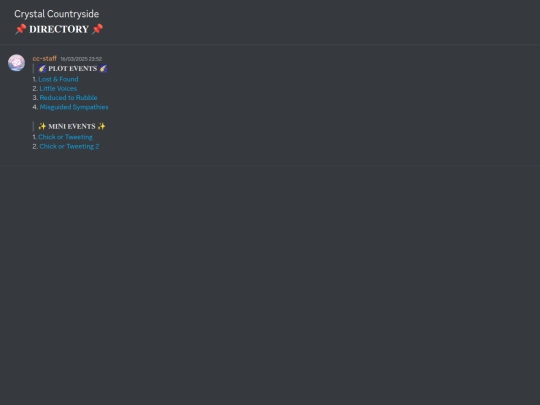Open the first Chick or Tweeting link
The width and height of the screenshot is (540, 405).
65,137
